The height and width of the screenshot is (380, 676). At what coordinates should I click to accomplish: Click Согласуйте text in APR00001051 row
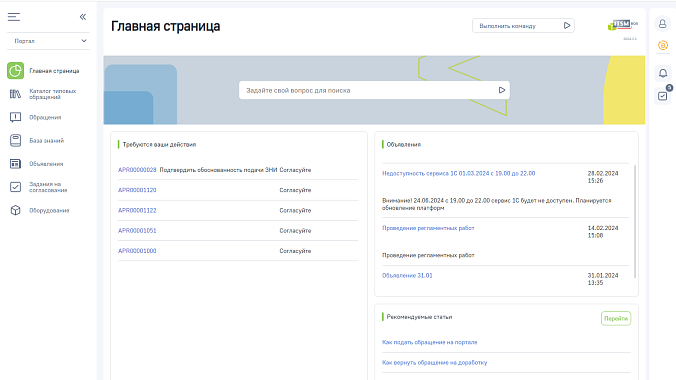coord(295,231)
